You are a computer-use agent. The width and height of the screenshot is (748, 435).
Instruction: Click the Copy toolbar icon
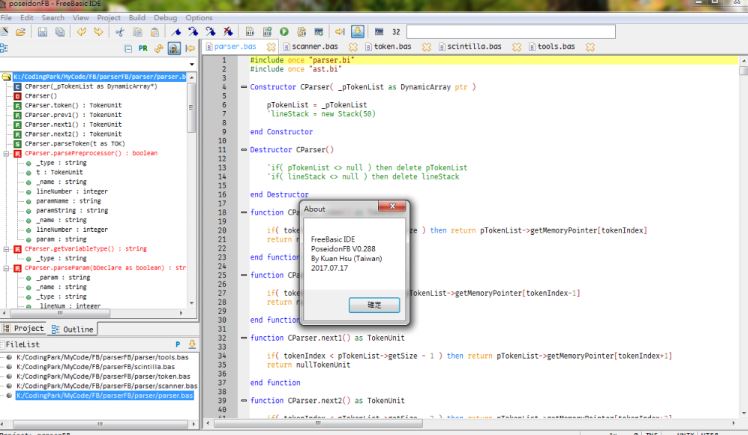tap(137, 32)
